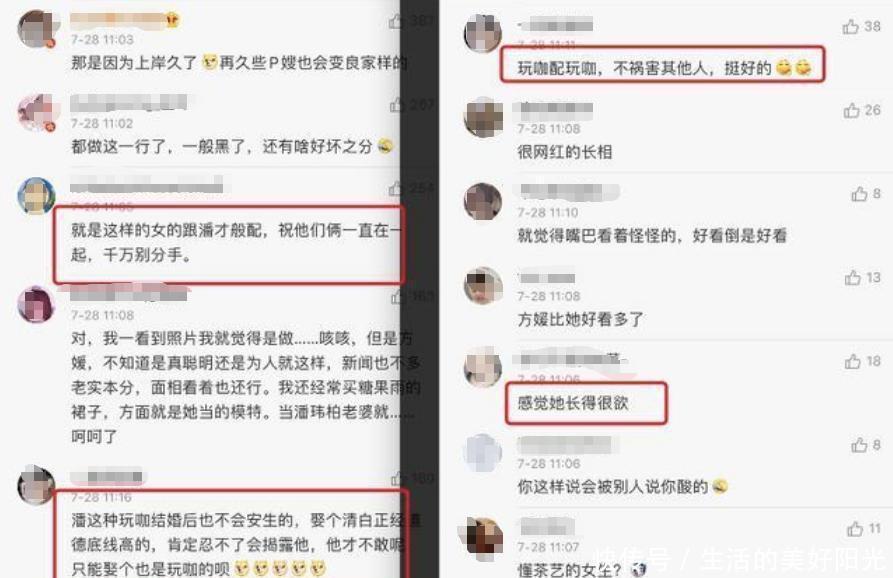Like the '那是因为上岸久了' comment
The height and width of the screenshot is (578, 893).
(396, 22)
